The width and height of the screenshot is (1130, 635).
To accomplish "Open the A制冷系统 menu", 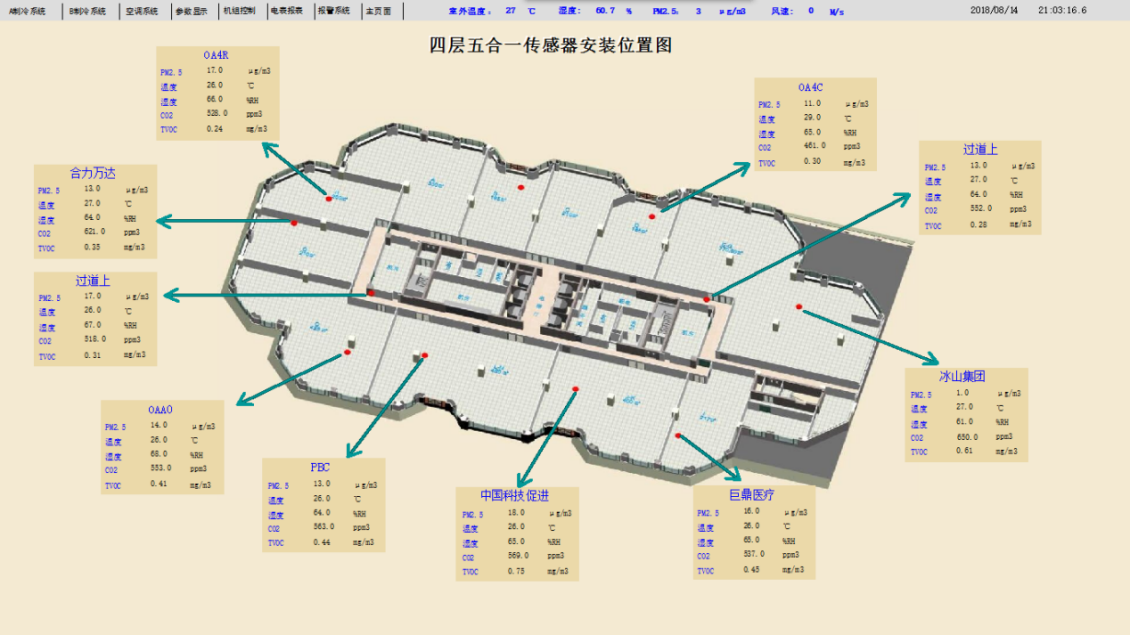I will [27, 11].
